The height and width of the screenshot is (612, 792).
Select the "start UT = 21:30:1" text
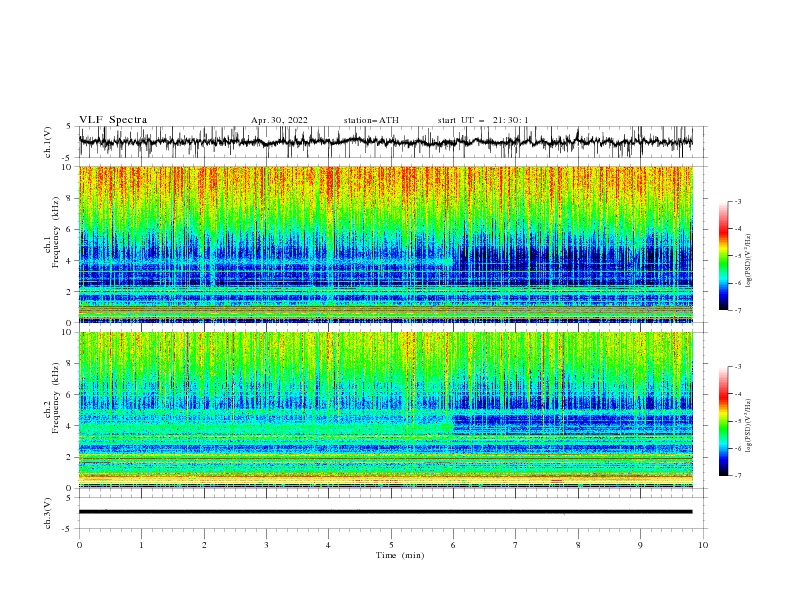(x=483, y=120)
